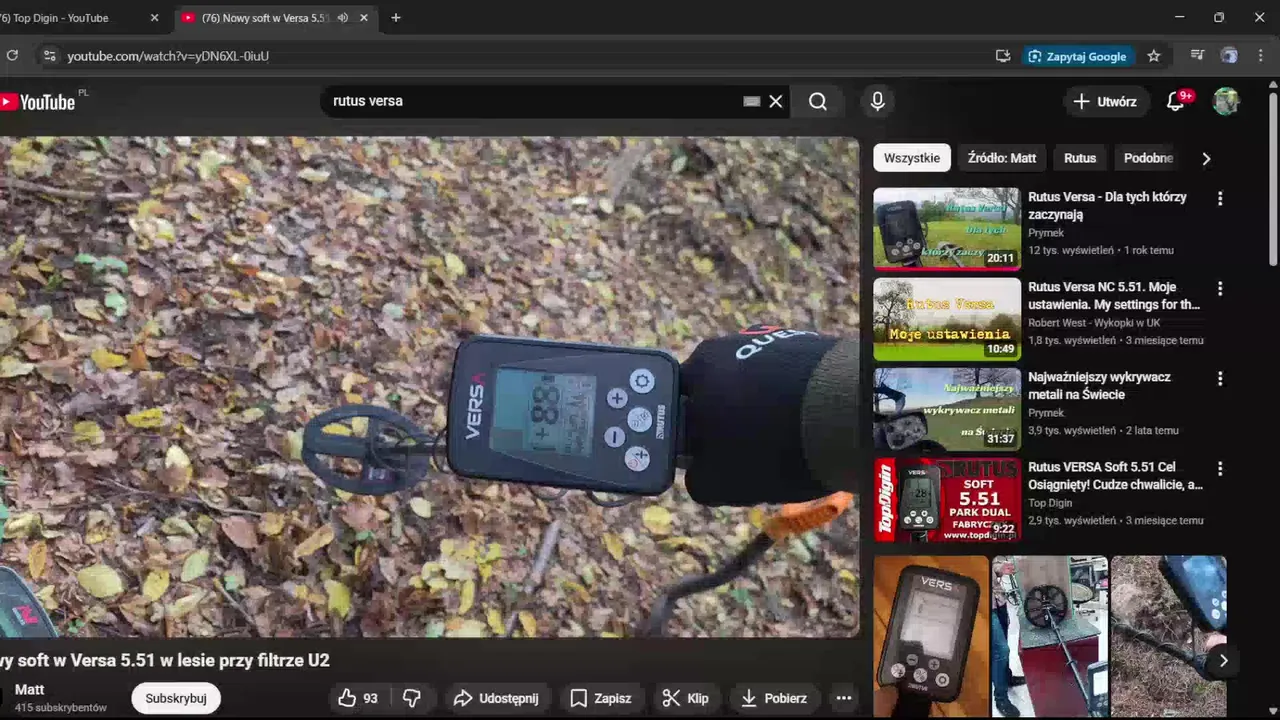1280x720 pixels.
Task: Open Matt channel name link
Action: 29,690
